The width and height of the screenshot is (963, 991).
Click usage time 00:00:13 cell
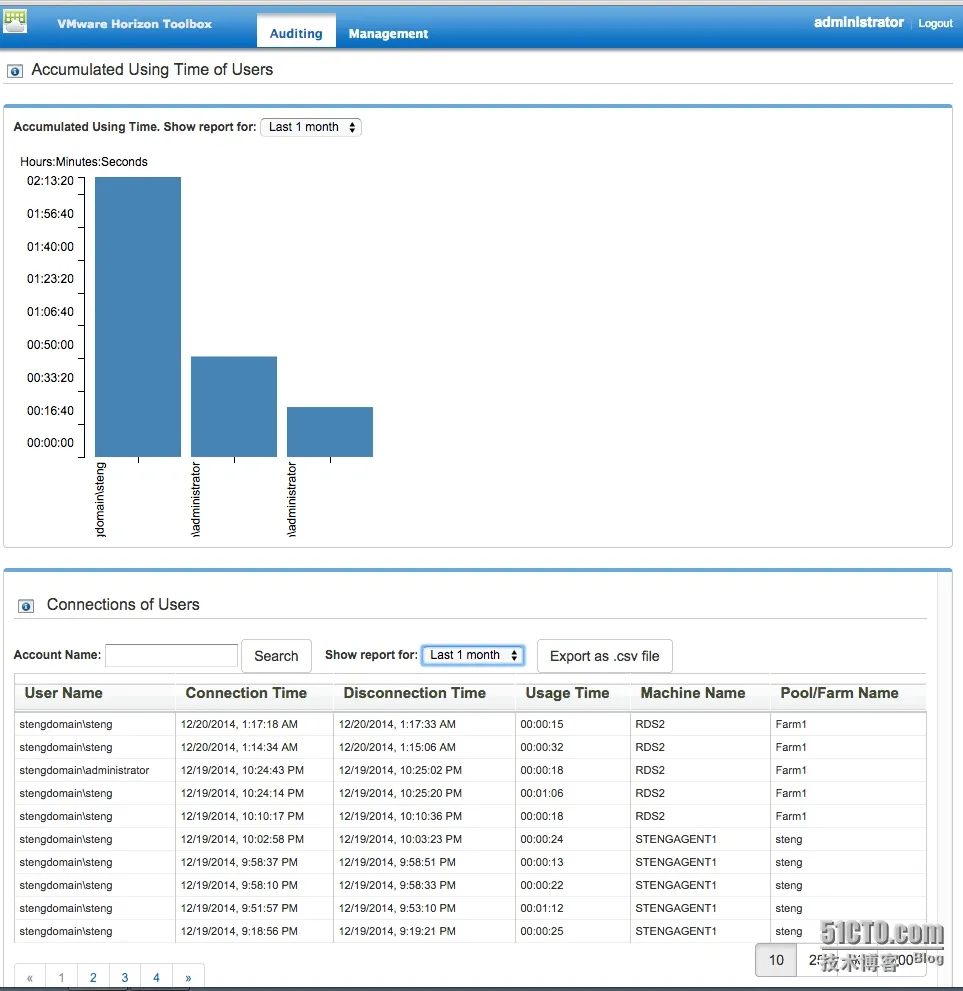[x=542, y=862]
